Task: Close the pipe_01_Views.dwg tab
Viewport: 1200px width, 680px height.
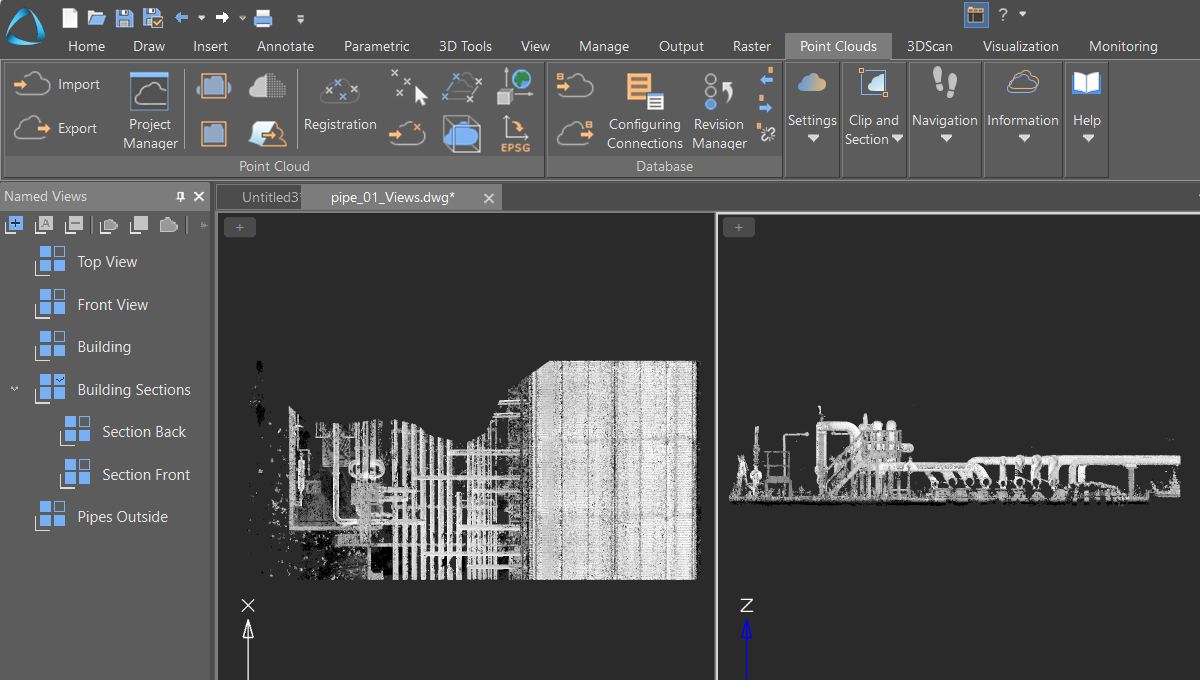Action: coord(489,198)
